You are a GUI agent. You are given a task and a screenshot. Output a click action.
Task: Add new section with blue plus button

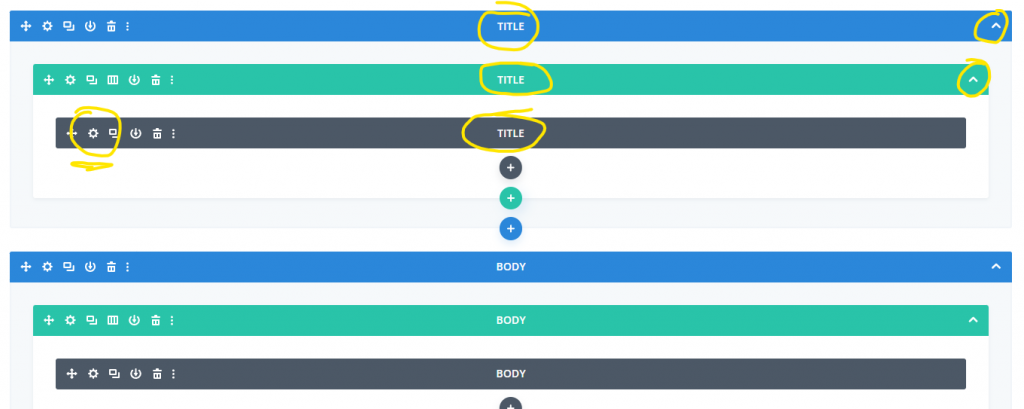click(x=511, y=229)
